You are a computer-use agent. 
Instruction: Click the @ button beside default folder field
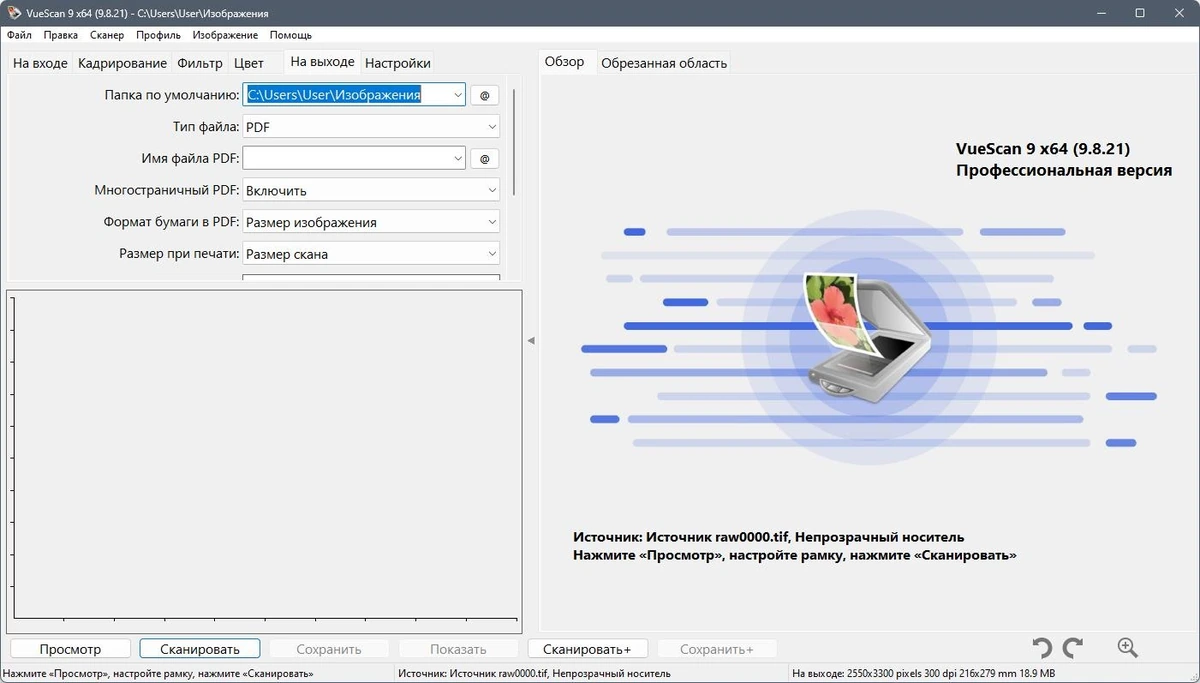click(484, 95)
